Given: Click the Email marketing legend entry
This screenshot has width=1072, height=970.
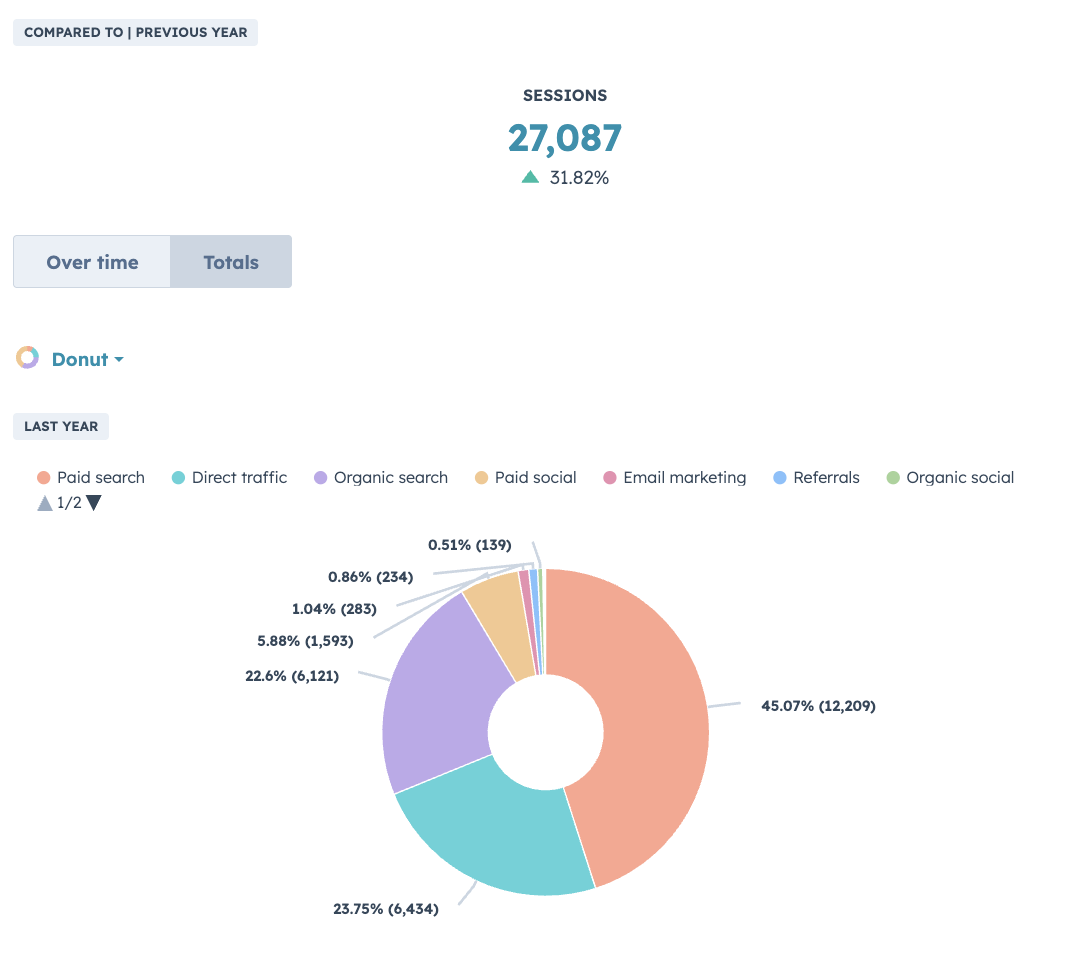Looking at the screenshot, I should click(x=675, y=478).
